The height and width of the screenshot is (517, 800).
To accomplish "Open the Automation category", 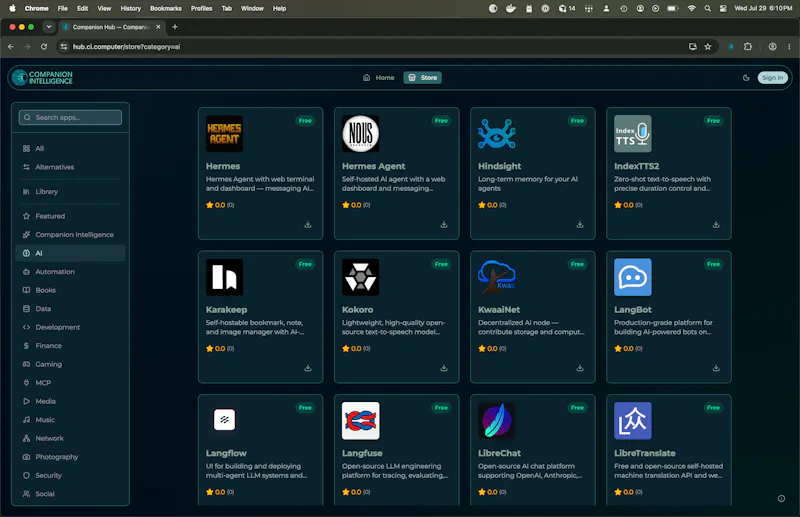I will pos(70,272).
